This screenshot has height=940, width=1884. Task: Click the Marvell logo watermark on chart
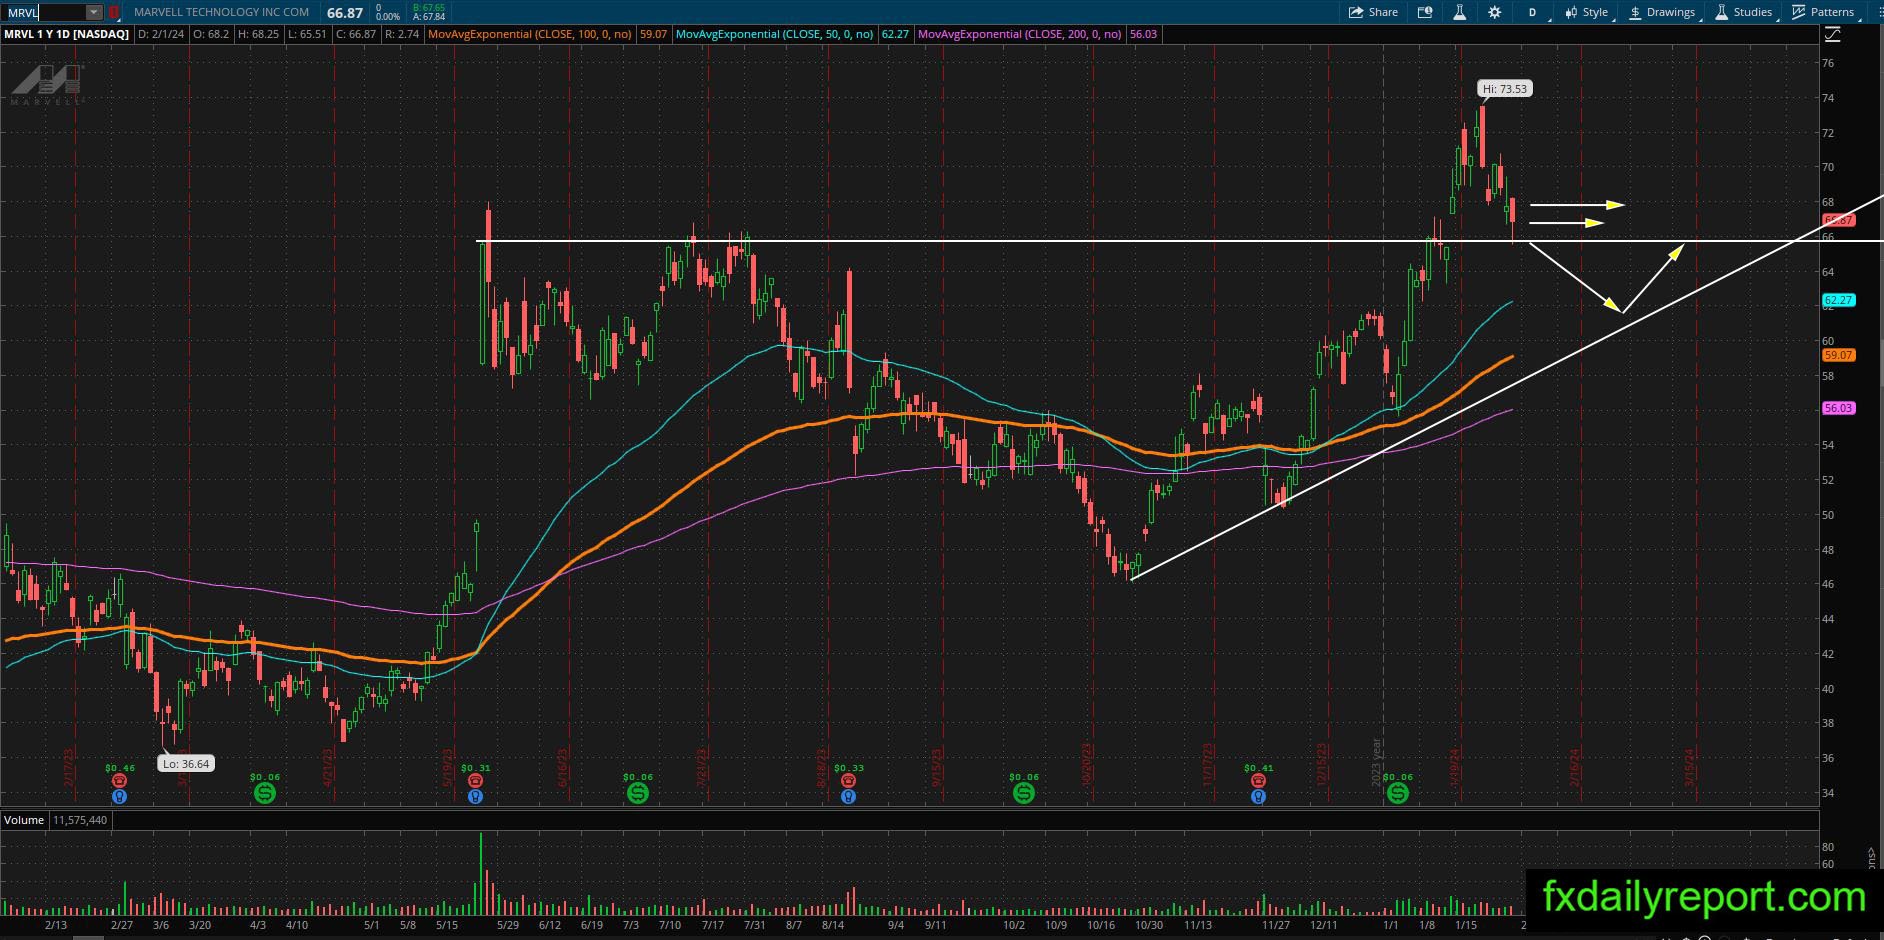pyautogui.click(x=48, y=84)
